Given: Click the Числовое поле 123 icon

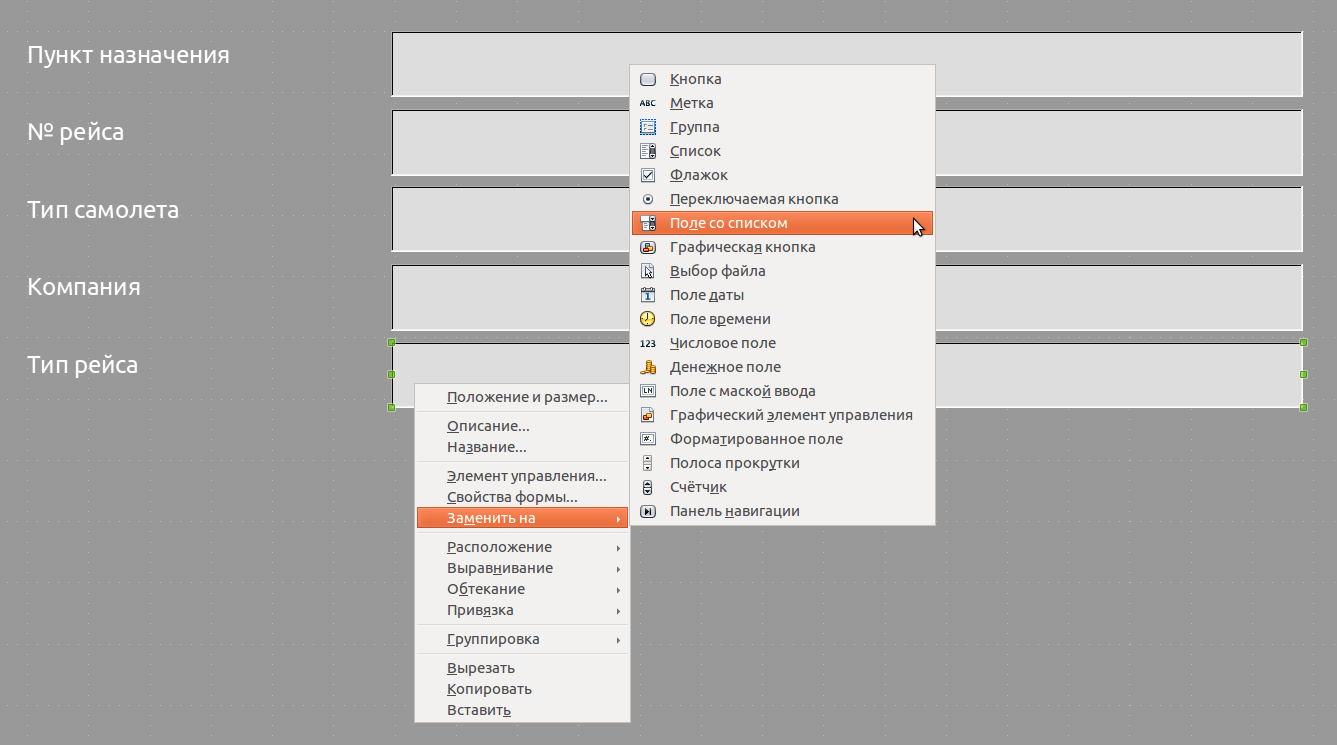Looking at the screenshot, I should point(648,343).
